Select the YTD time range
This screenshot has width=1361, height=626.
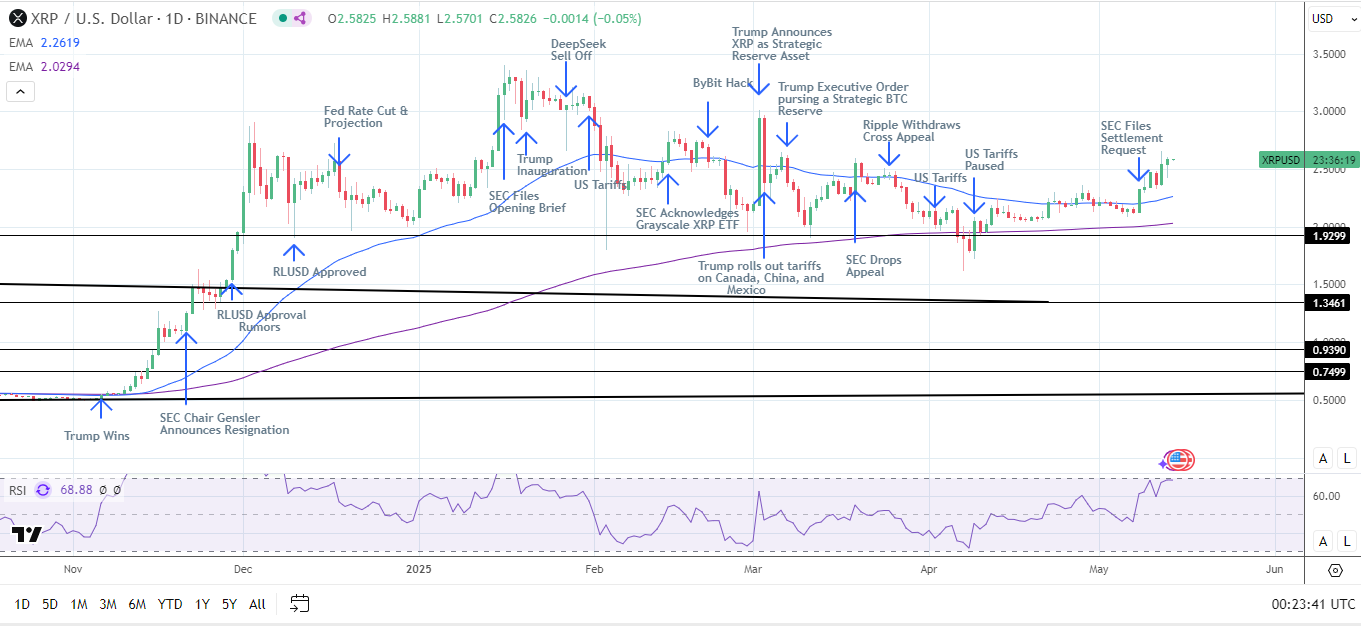pos(170,604)
